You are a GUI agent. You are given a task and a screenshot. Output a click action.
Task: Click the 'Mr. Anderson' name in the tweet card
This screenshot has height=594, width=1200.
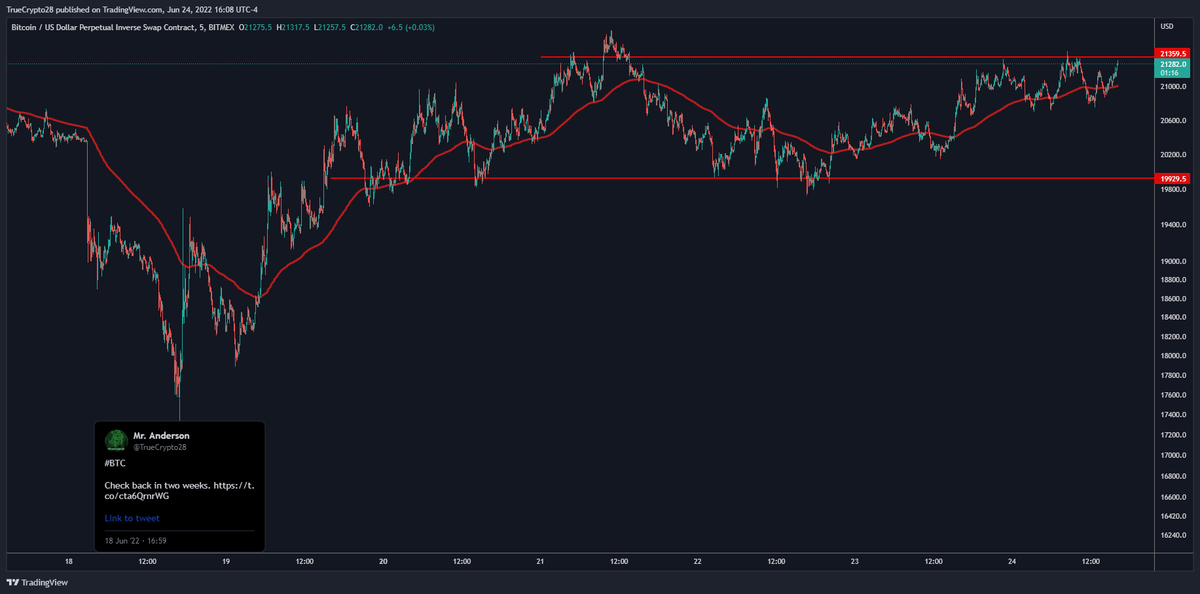point(161,435)
